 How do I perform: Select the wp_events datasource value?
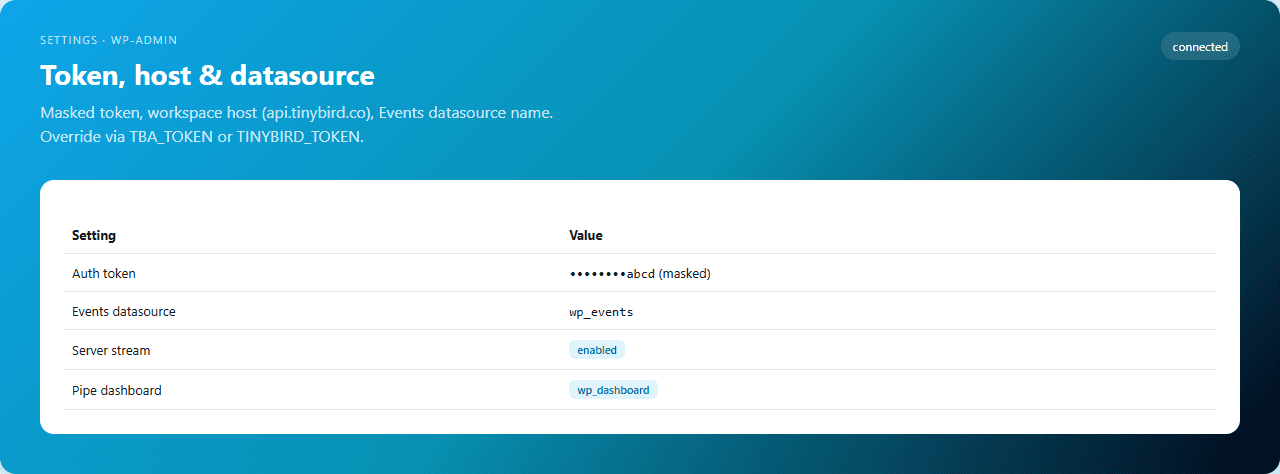click(x=601, y=312)
